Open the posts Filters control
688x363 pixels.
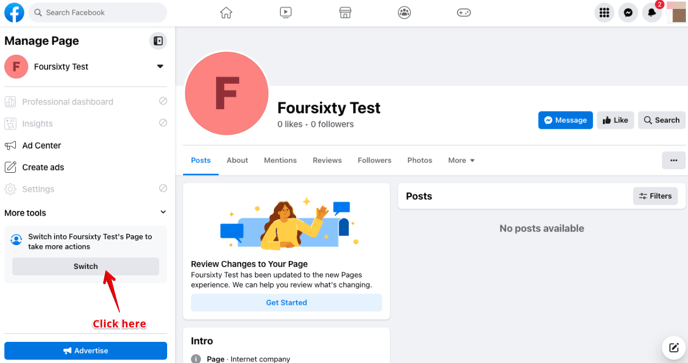pyautogui.click(x=655, y=196)
